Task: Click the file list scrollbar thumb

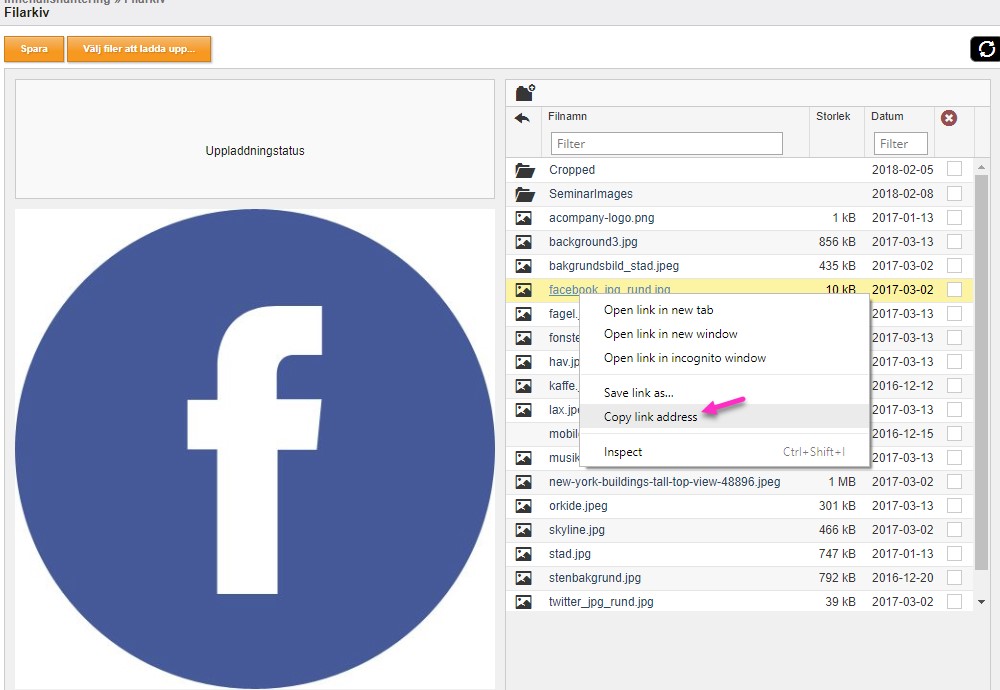Action: [981, 372]
